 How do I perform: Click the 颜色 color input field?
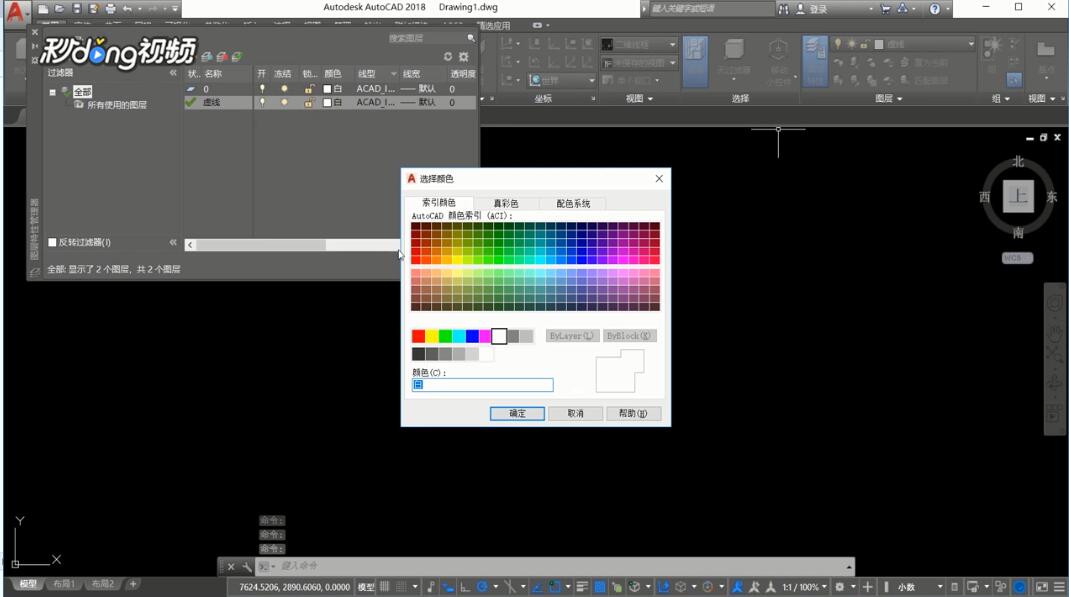click(483, 385)
